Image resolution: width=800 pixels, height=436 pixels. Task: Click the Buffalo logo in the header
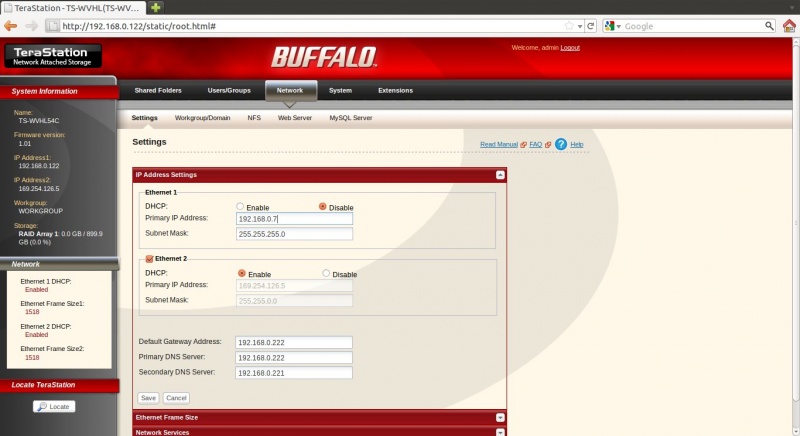(x=324, y=57)
